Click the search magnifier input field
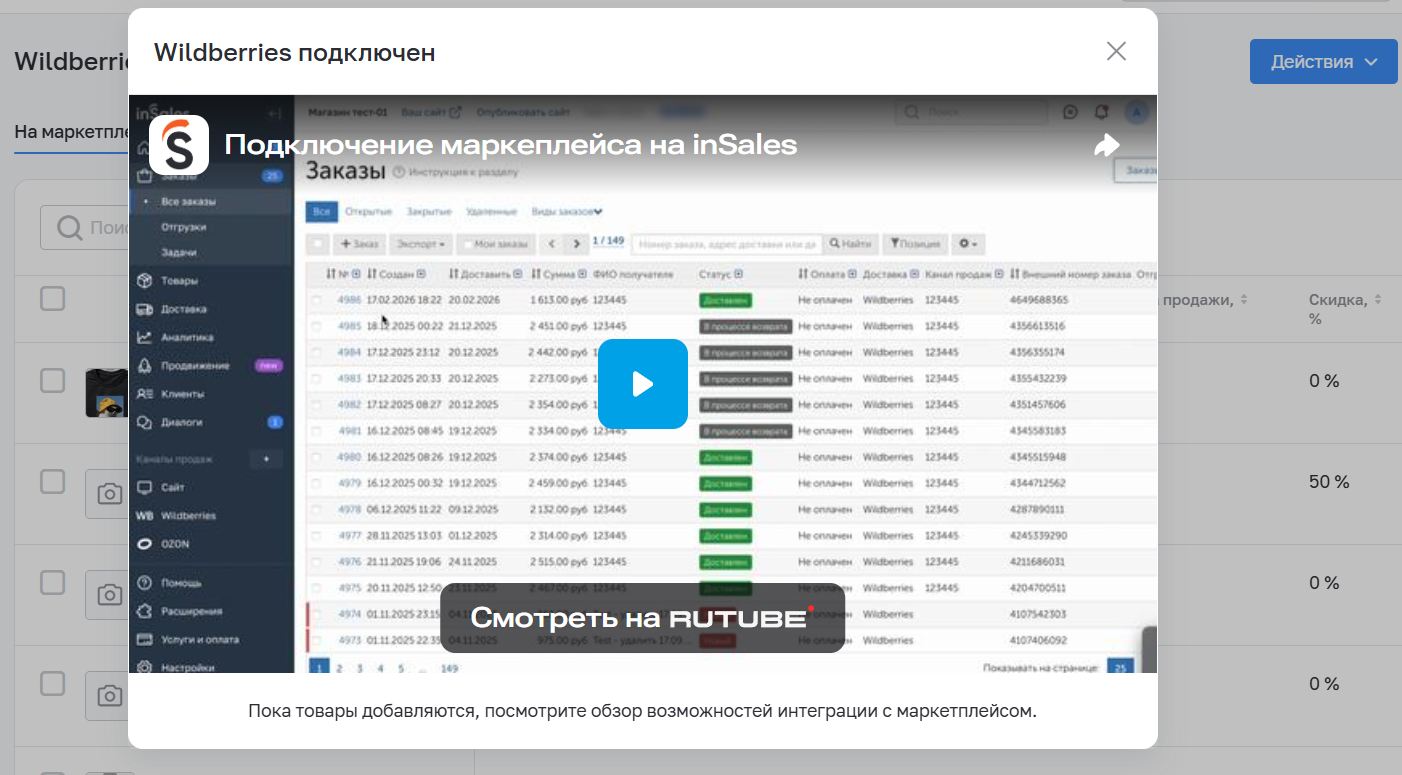The width and height of the screenshot is (1402, 775). [86, 228]
